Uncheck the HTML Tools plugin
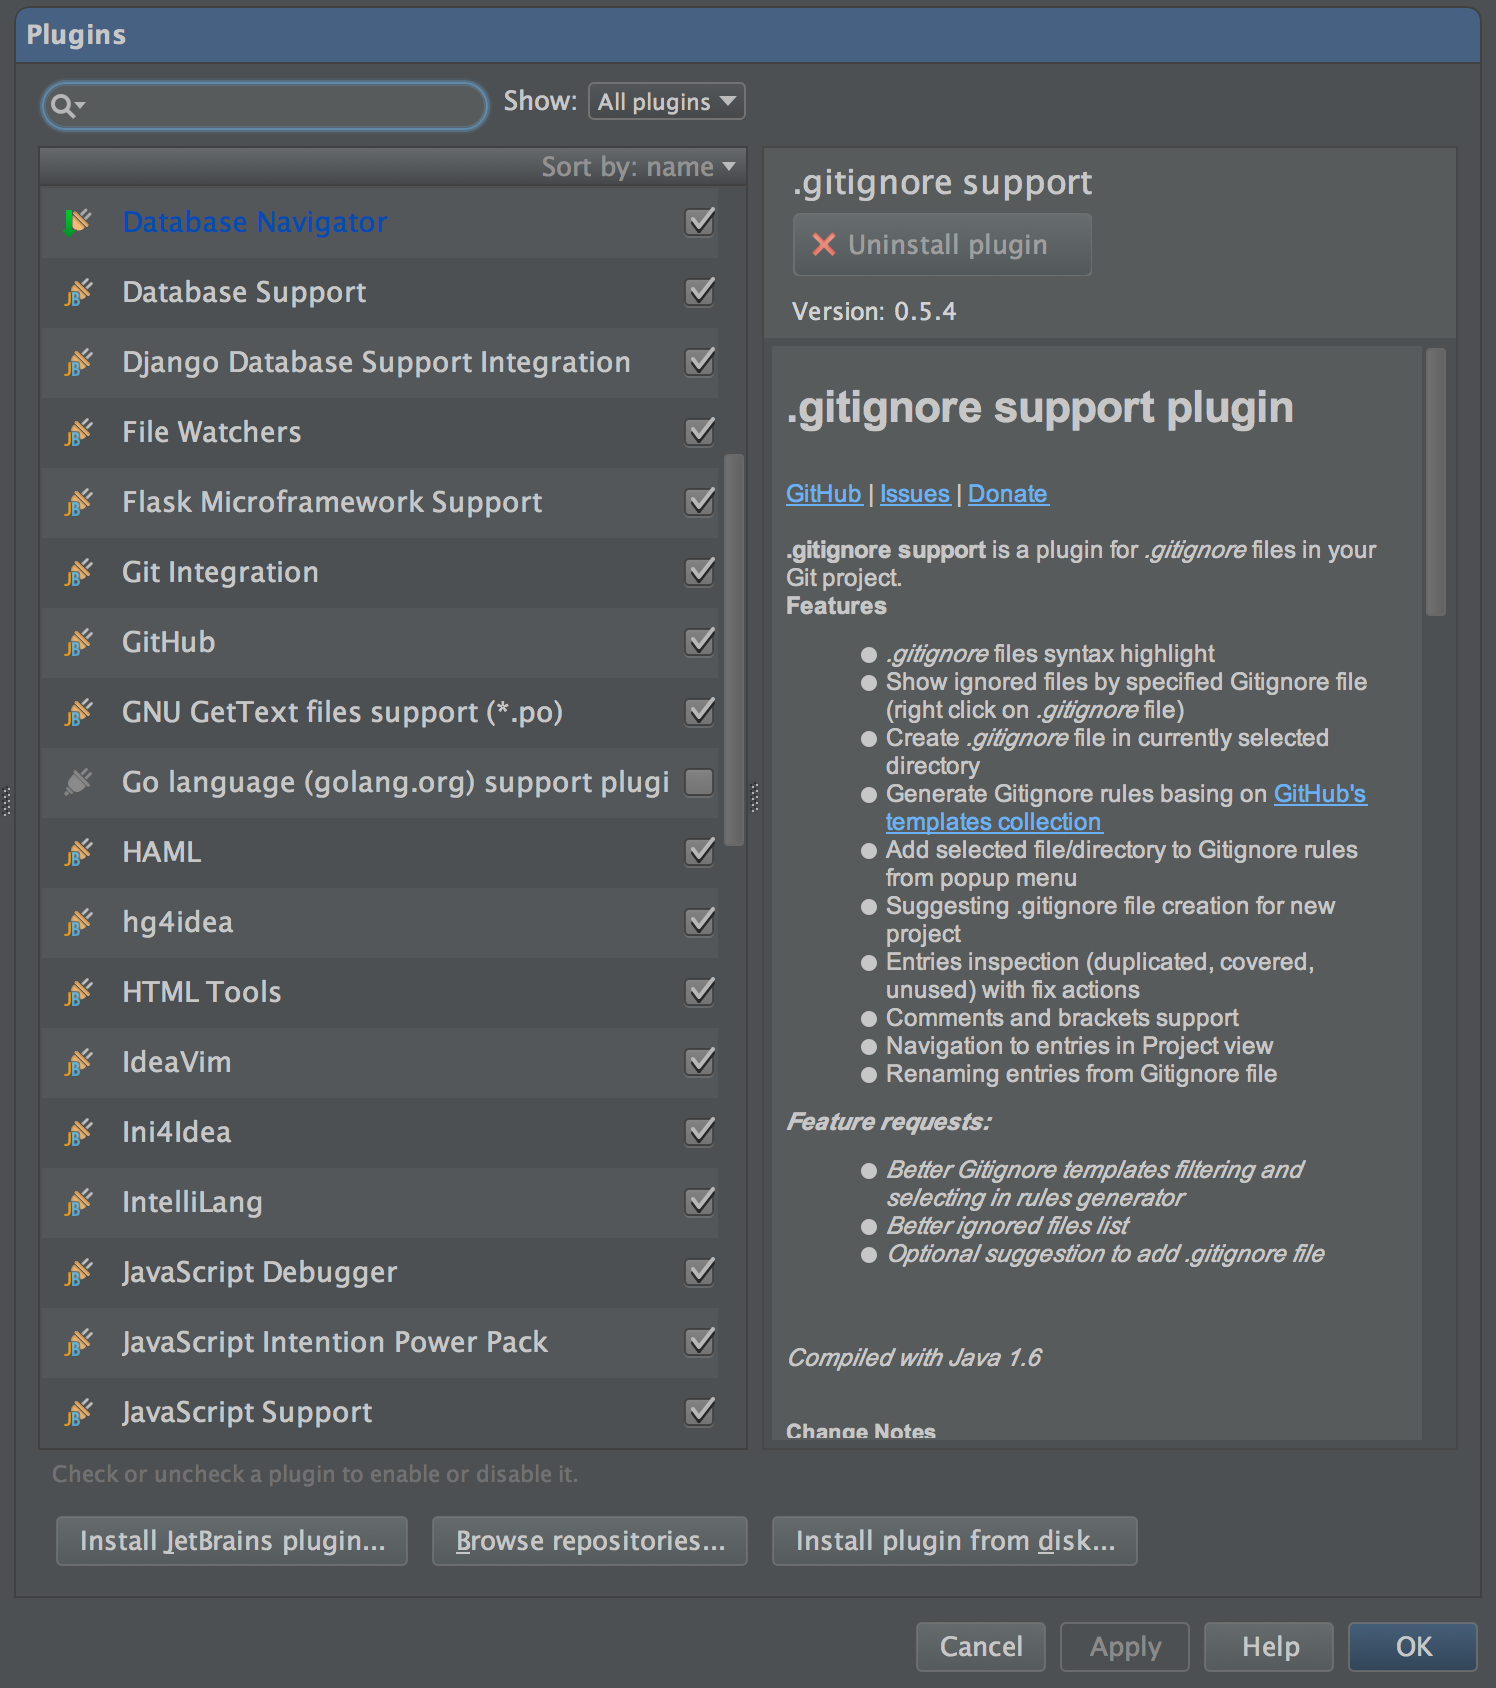The image size is (1496, 1688). point(700,991)
